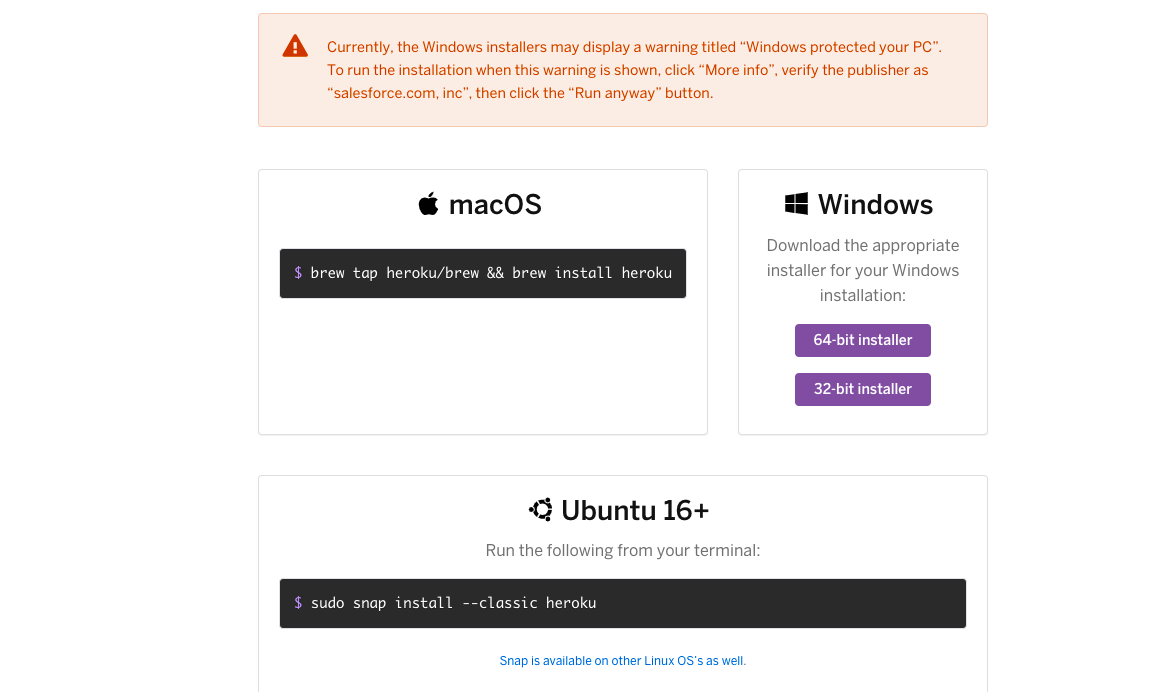The image size is (1173, 692).
Task: Click the Windows logo icon
Action: click(x=796, y=202)
